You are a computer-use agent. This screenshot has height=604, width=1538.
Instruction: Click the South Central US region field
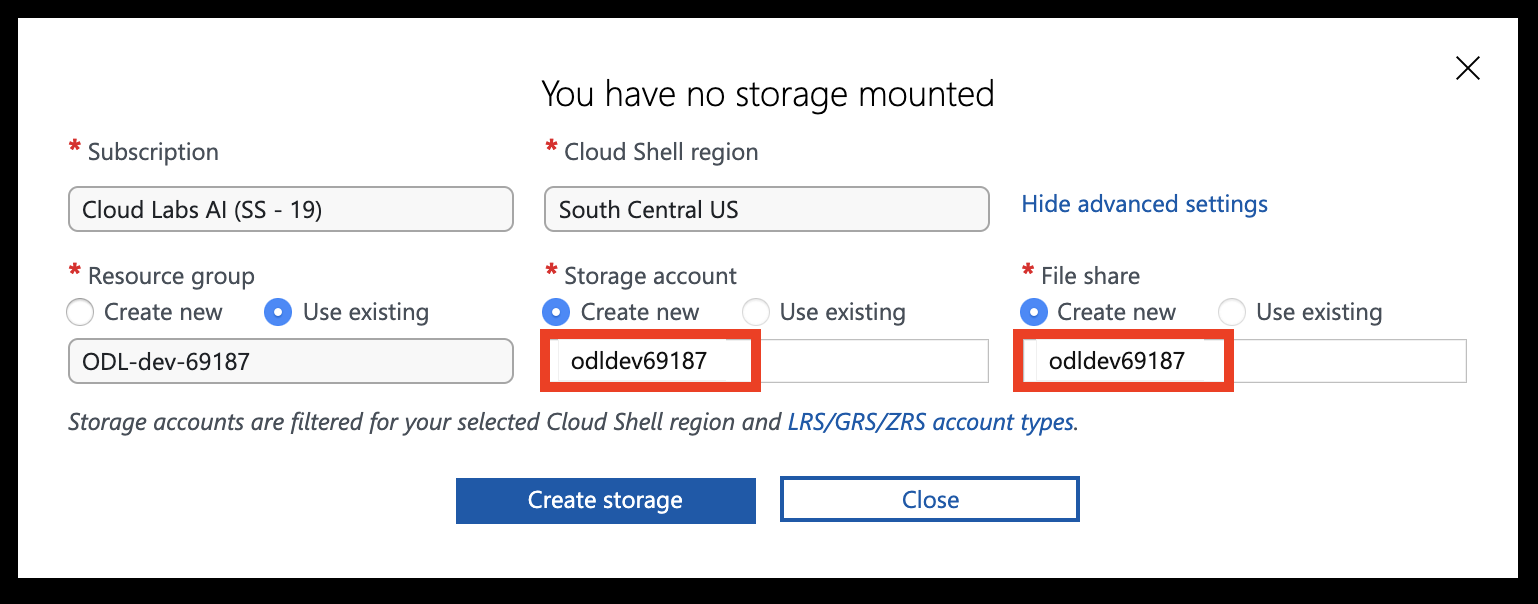click(765, 209)
